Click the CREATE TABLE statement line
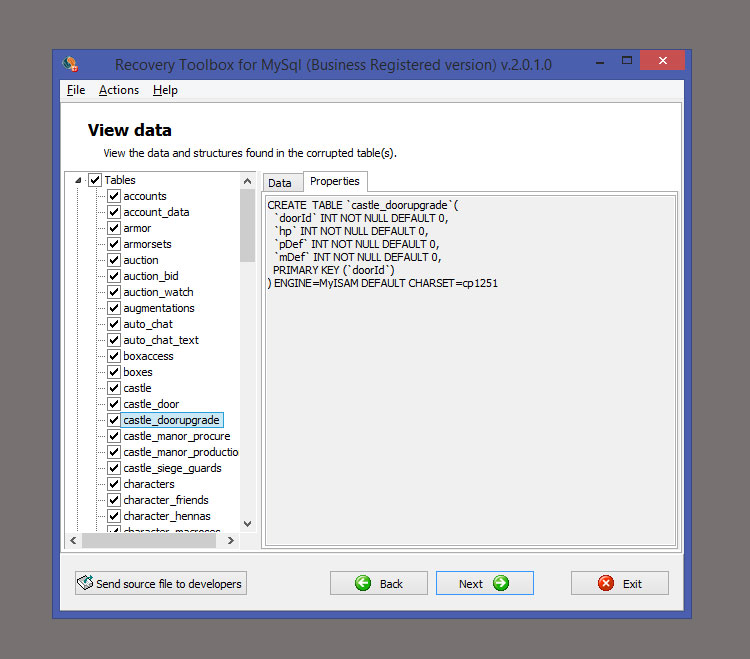750x659 pixels. coord(363,205)
